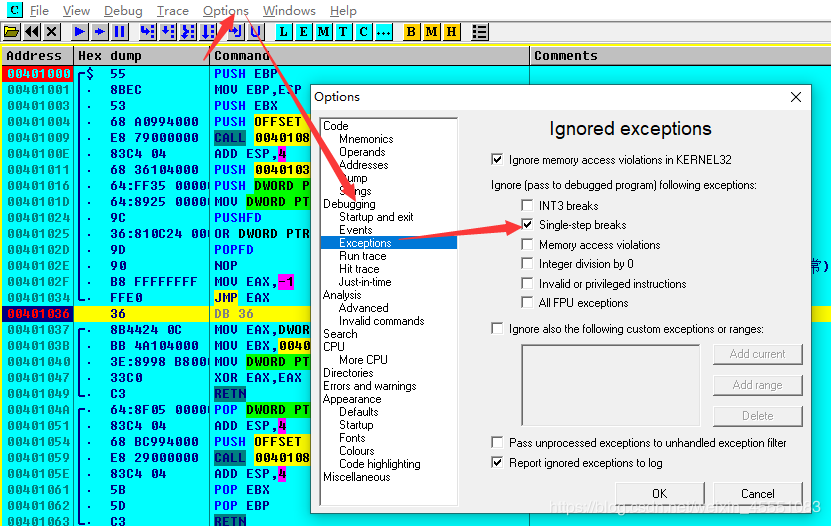
Task: Click inside the custom exceptions list box
Action: click(x=611, y=385)
